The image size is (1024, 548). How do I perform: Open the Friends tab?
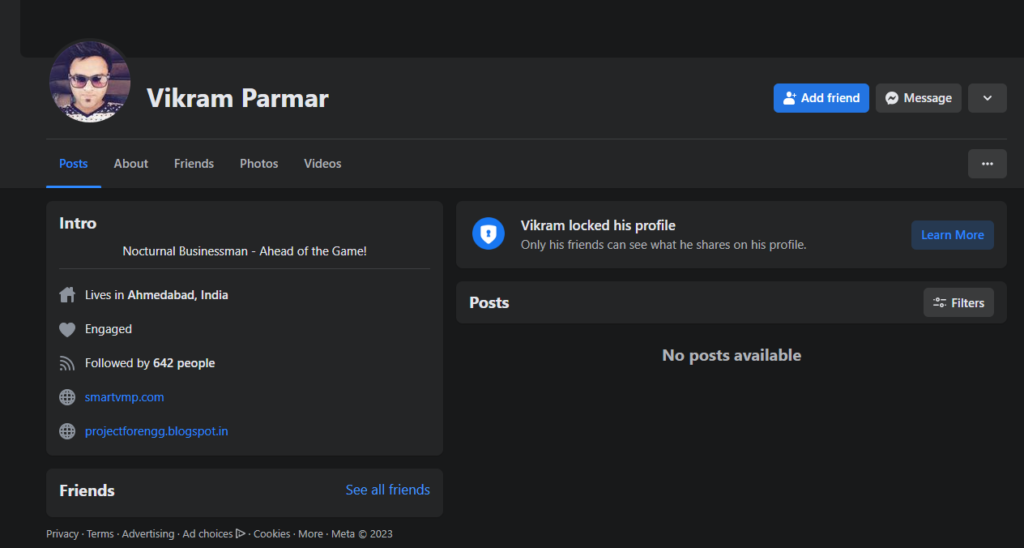pos(194,164)
